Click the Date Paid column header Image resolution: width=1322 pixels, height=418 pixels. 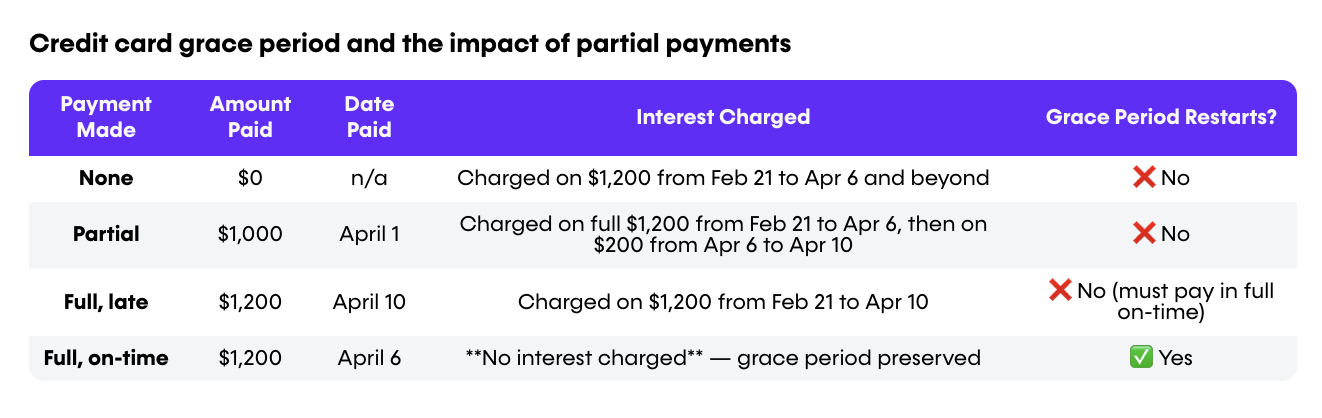369,117
